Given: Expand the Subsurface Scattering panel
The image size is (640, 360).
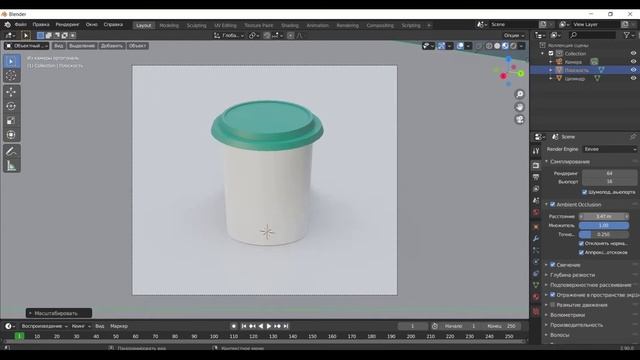Looking at the screenshot, I should tap(590, 285).
